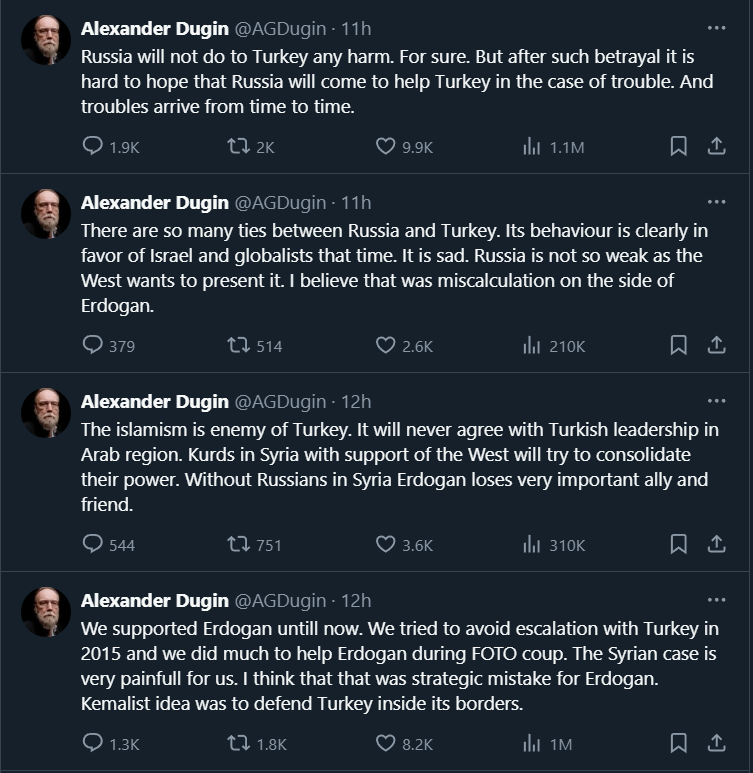Like the tweet with 9.9K likes
The width and height of the screenshot is (753, 773).
click(386, 146)
